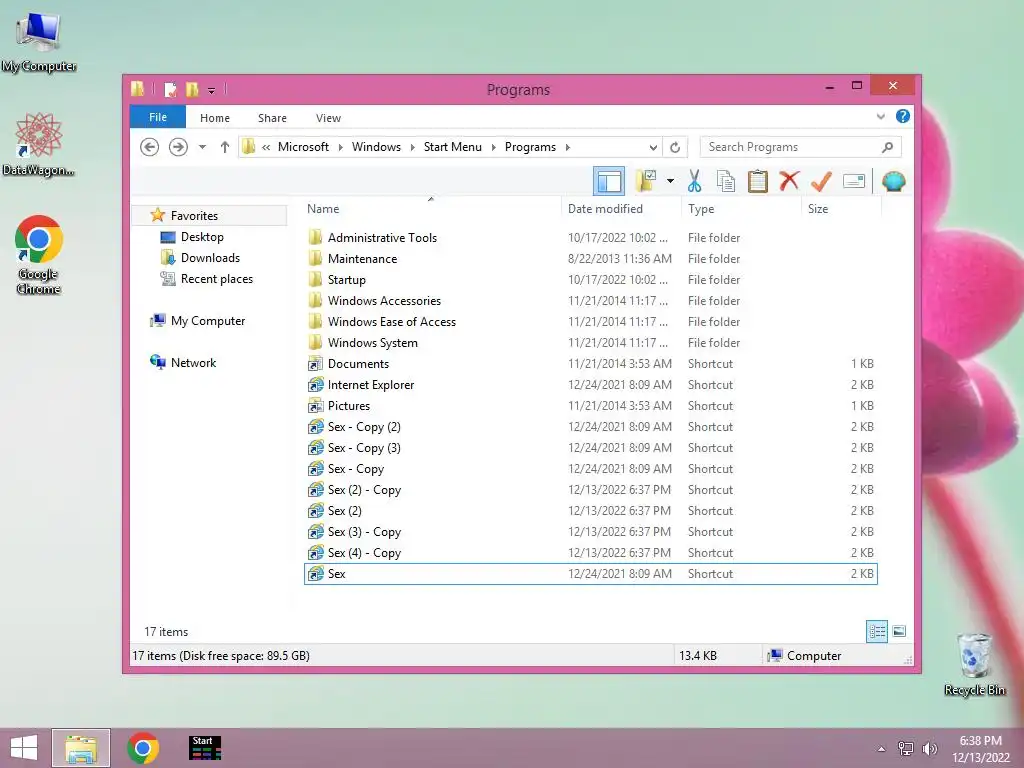
Task: Click the volume speaker tray icon
Action: (x=929, y=749)
